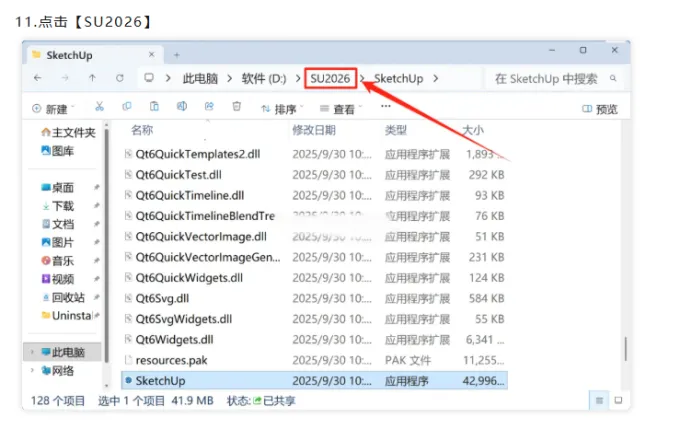
Task: Open 视频 in navigation pane
Action: pos(57,279)
